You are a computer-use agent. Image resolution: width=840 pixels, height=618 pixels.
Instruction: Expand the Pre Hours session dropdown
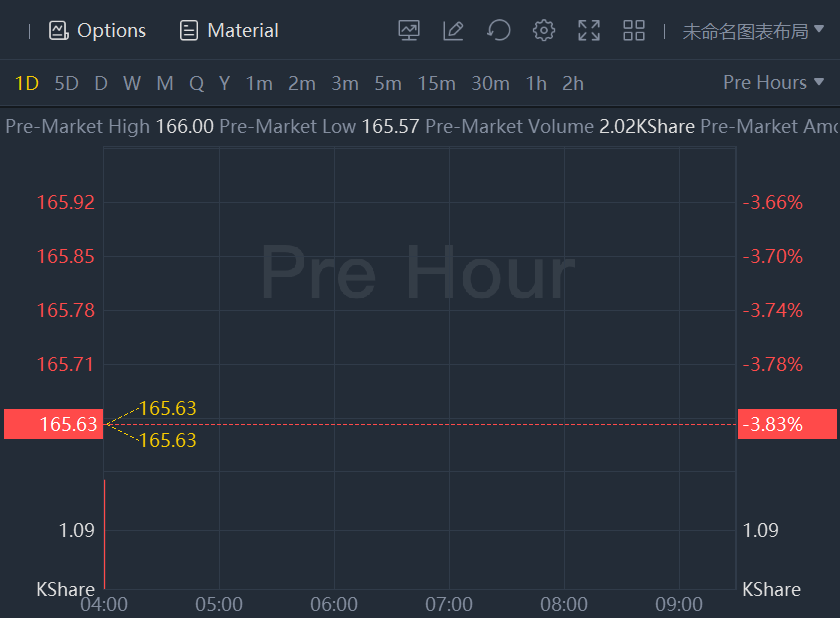coord(774,82)
